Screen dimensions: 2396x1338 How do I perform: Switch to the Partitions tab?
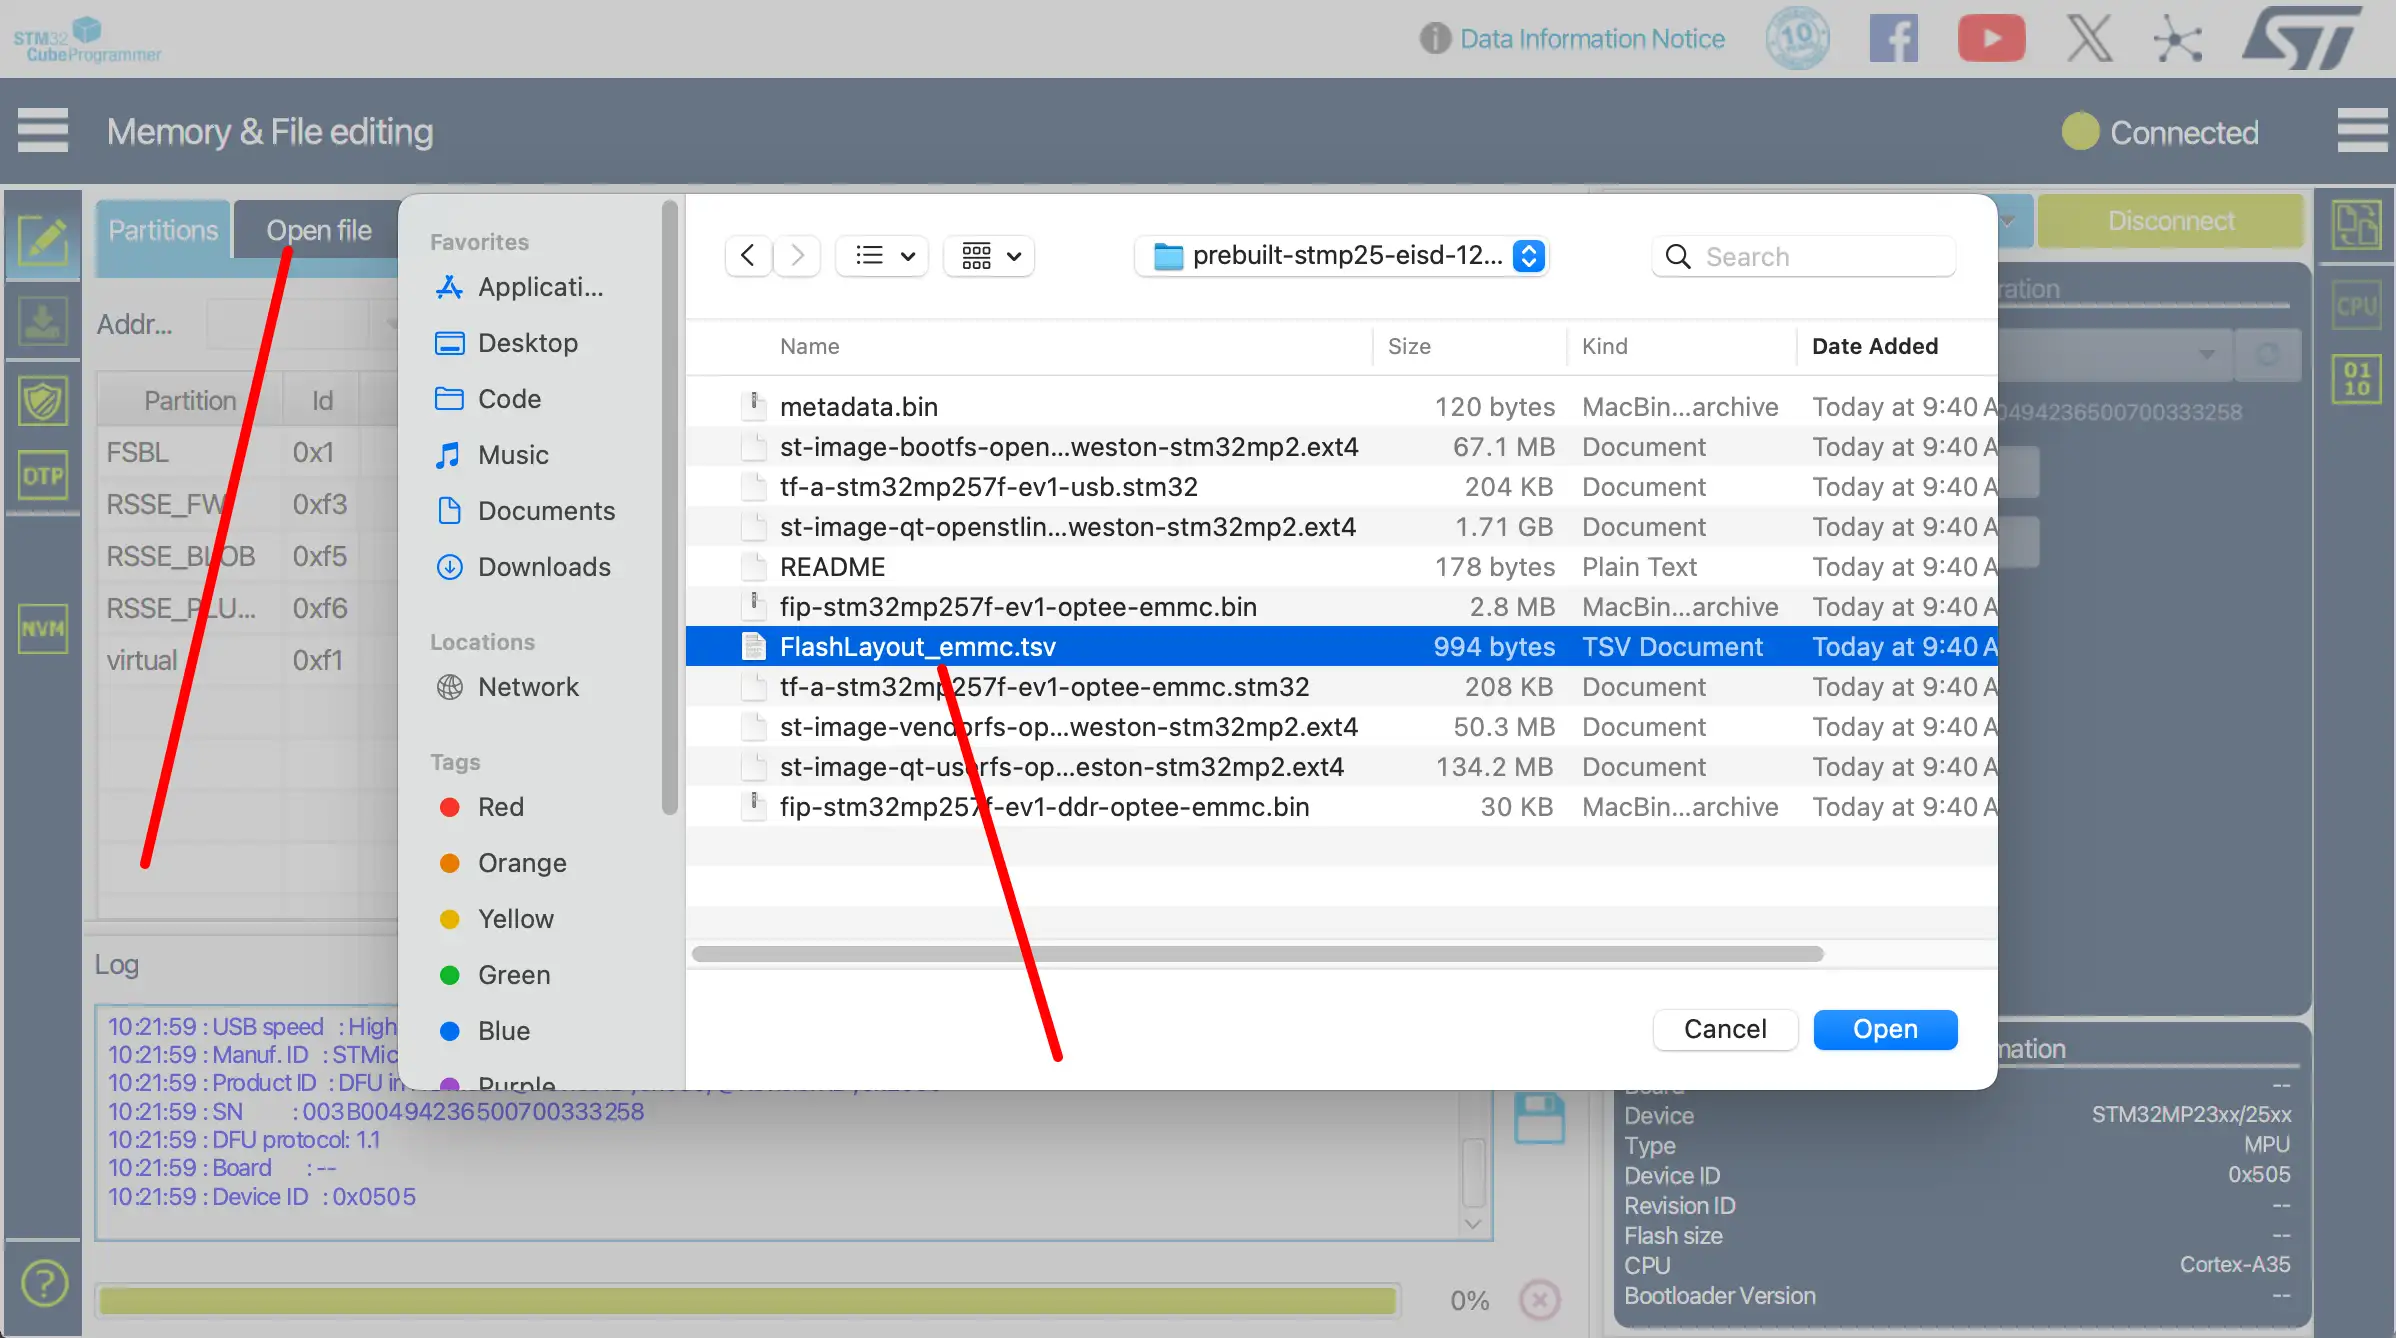[x=163, y=230]
